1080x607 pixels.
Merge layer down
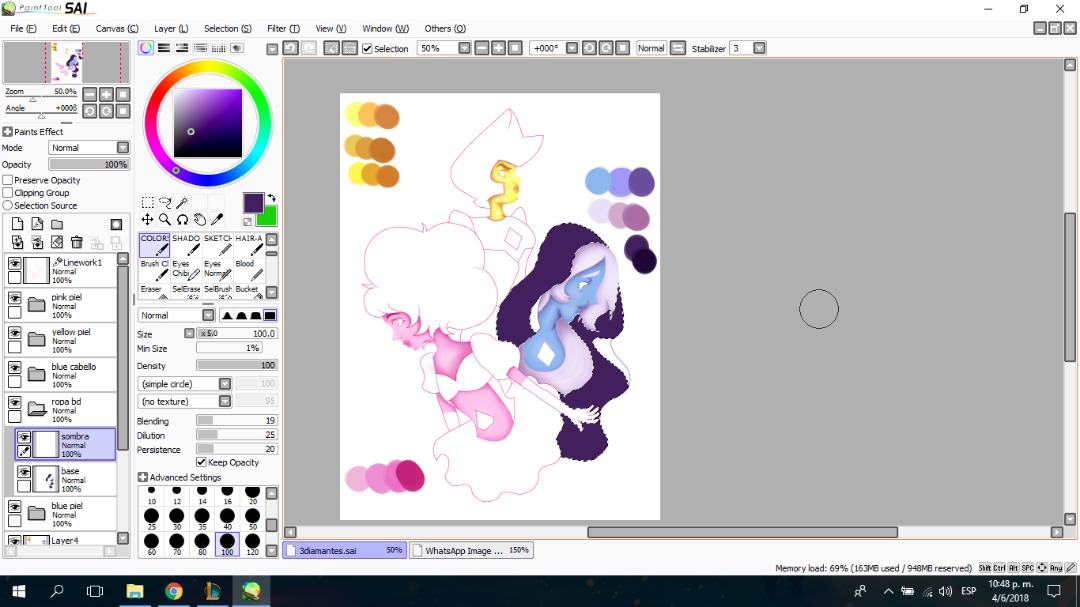(x=37, y=242)
